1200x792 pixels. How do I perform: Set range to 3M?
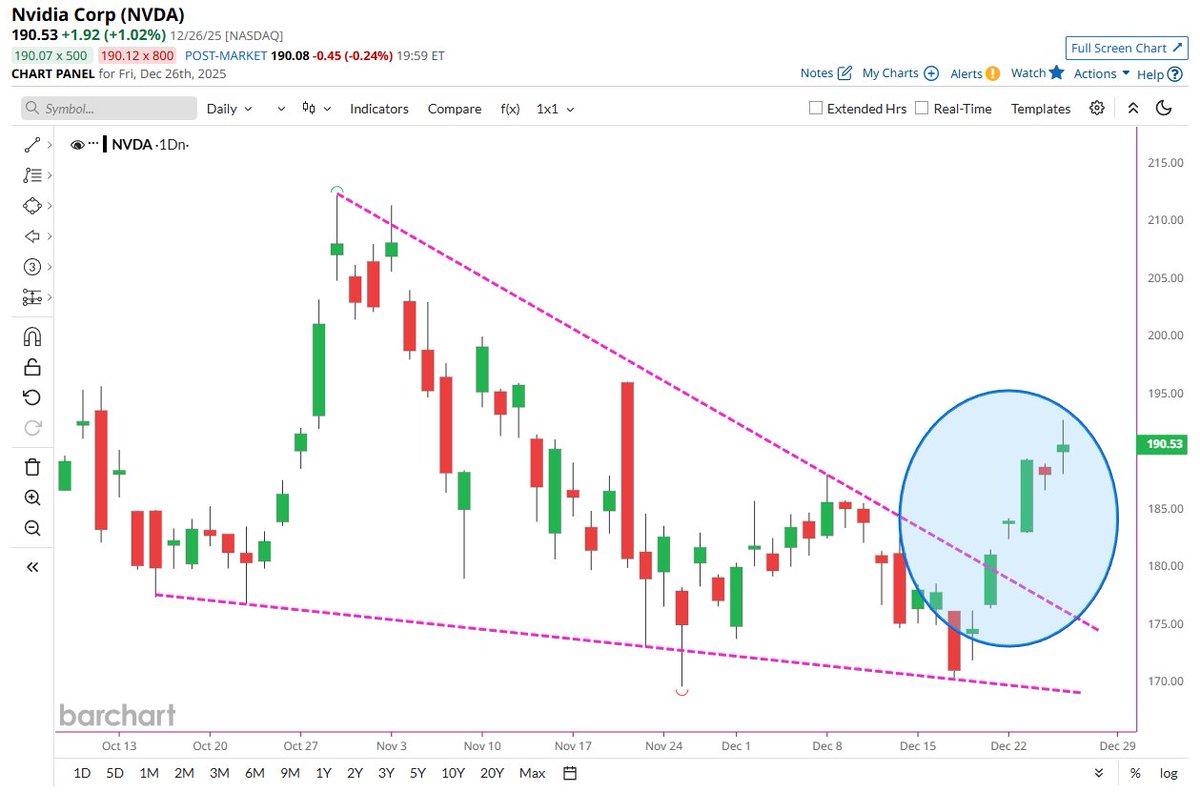click(x=219, y=773)
